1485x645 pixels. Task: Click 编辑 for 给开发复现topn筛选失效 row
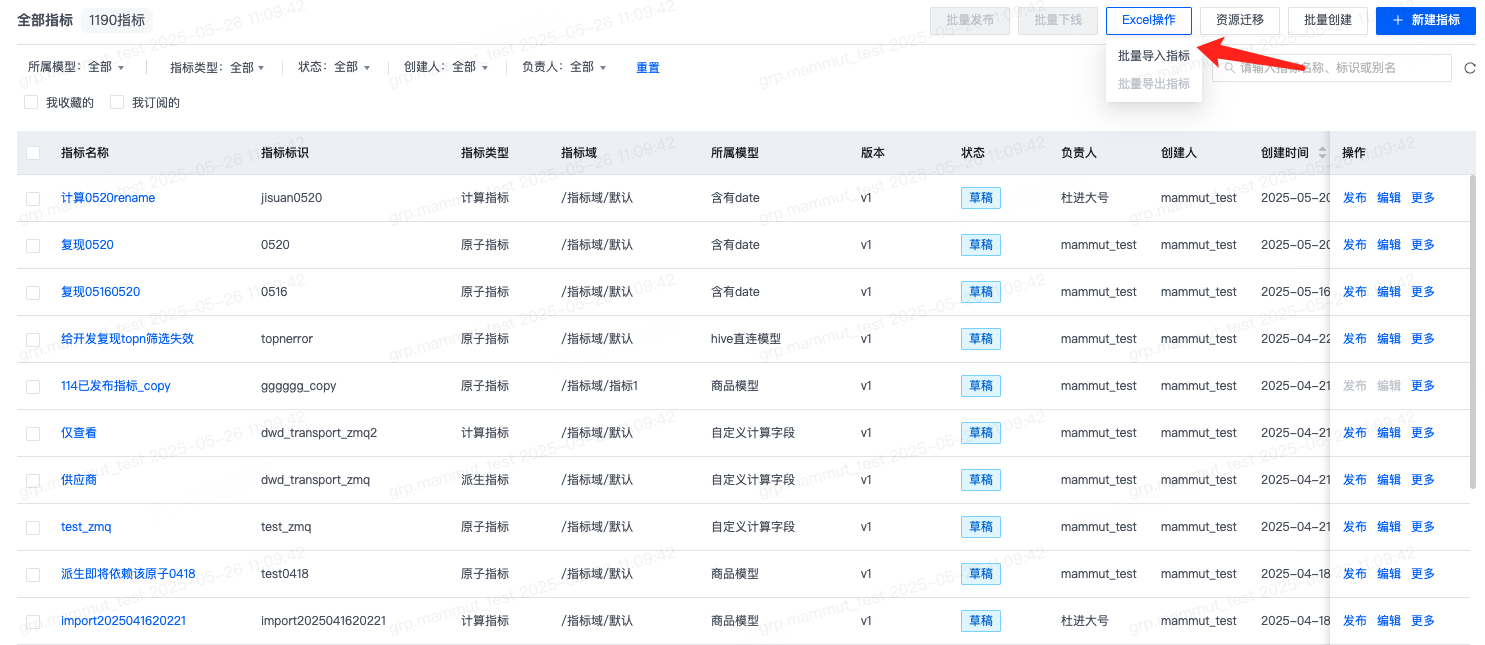[x=1389, y=339]
